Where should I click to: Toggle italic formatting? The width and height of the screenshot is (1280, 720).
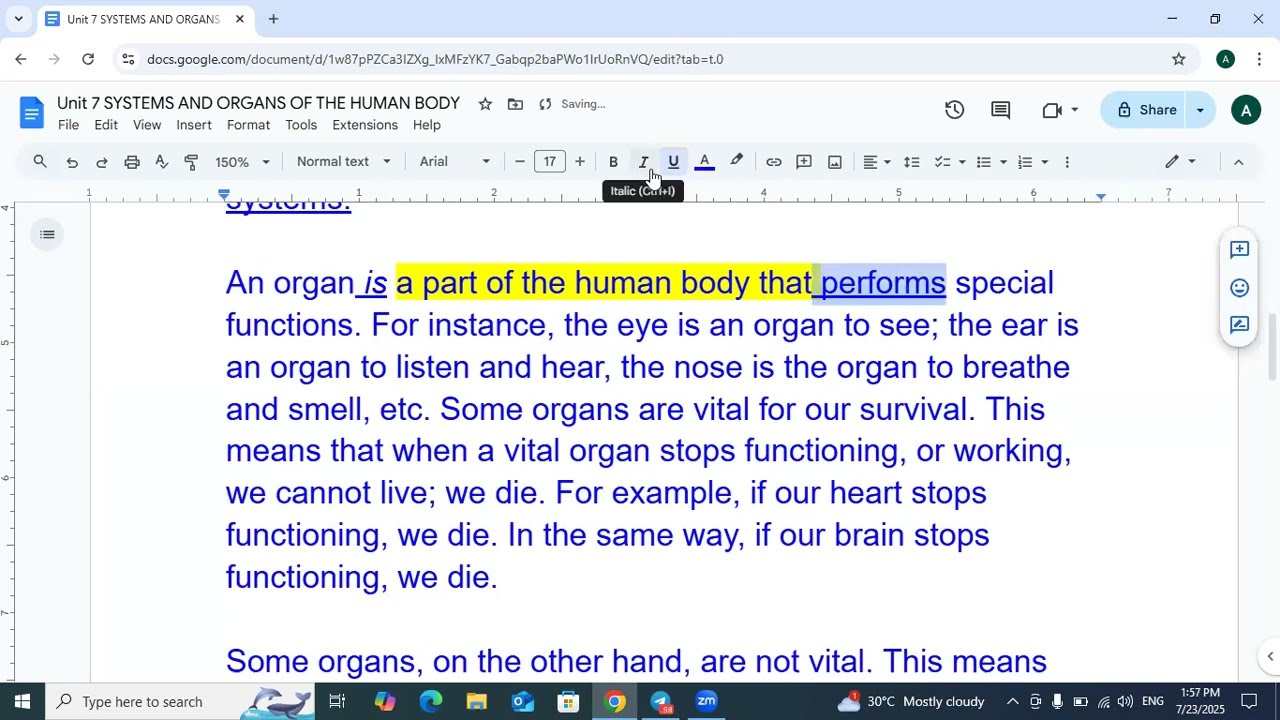pyautogui.click(x=643, y=162)
